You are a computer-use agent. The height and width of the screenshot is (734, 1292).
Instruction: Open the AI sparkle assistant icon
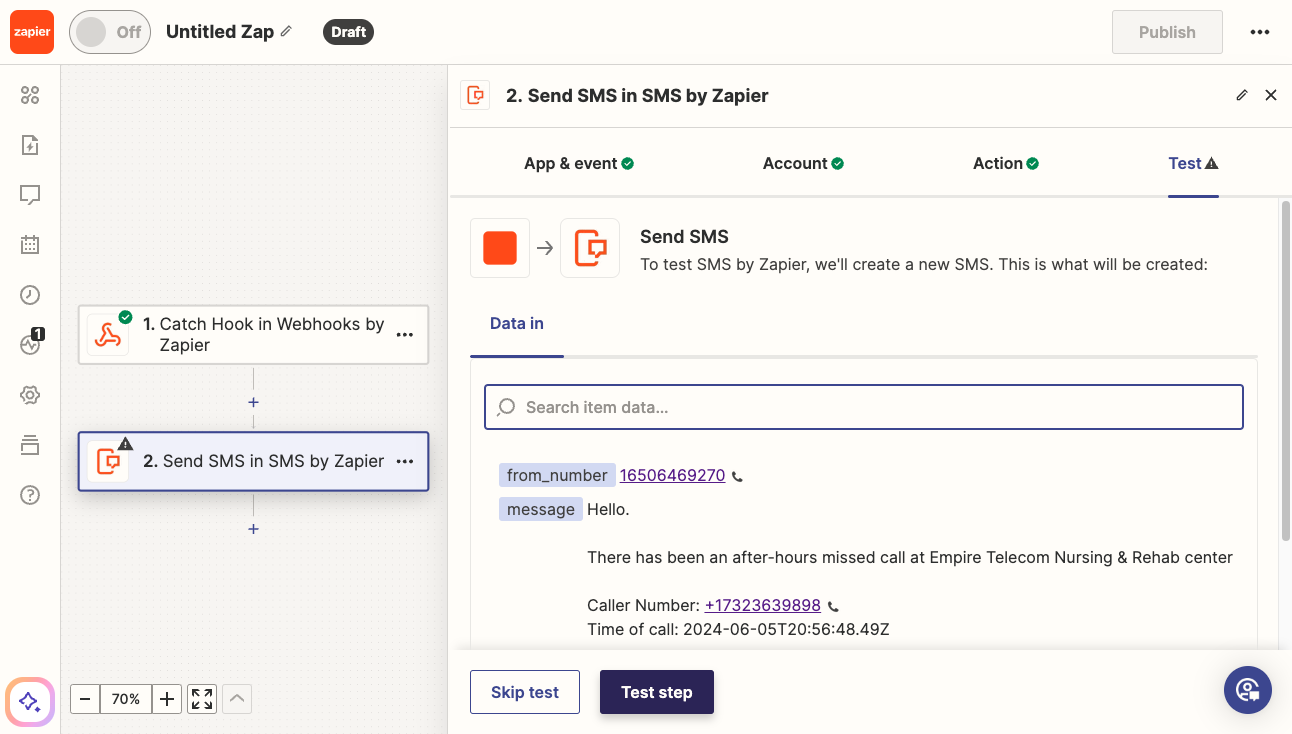(x=30, y=701)
